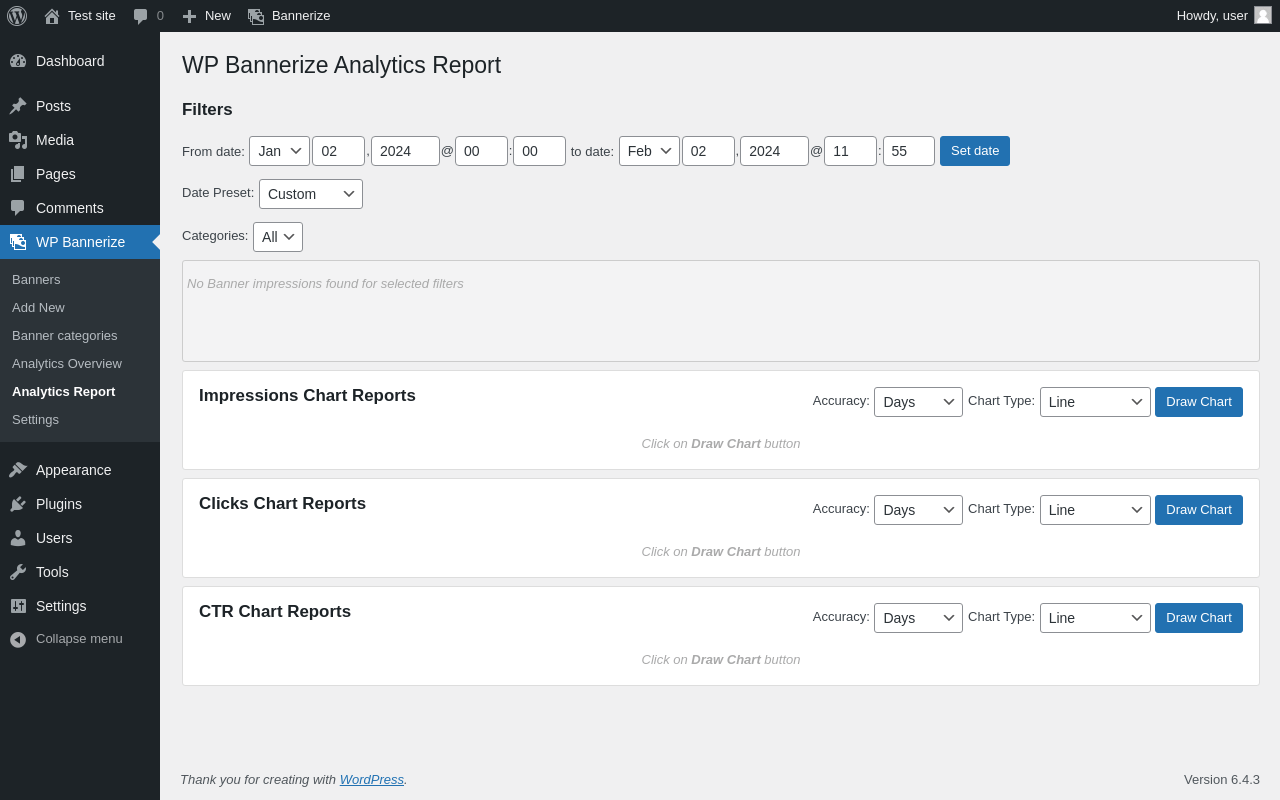
Task: Select Chart Type for CTR Chart Reports
Action: pyautogui.click(x=1095, y=618)
